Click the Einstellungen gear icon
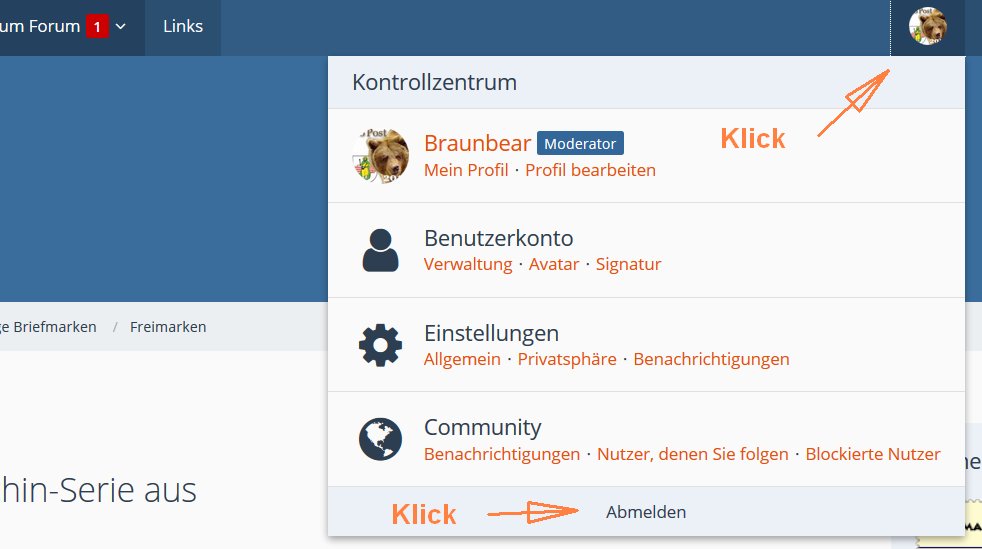 pos(380,345)
